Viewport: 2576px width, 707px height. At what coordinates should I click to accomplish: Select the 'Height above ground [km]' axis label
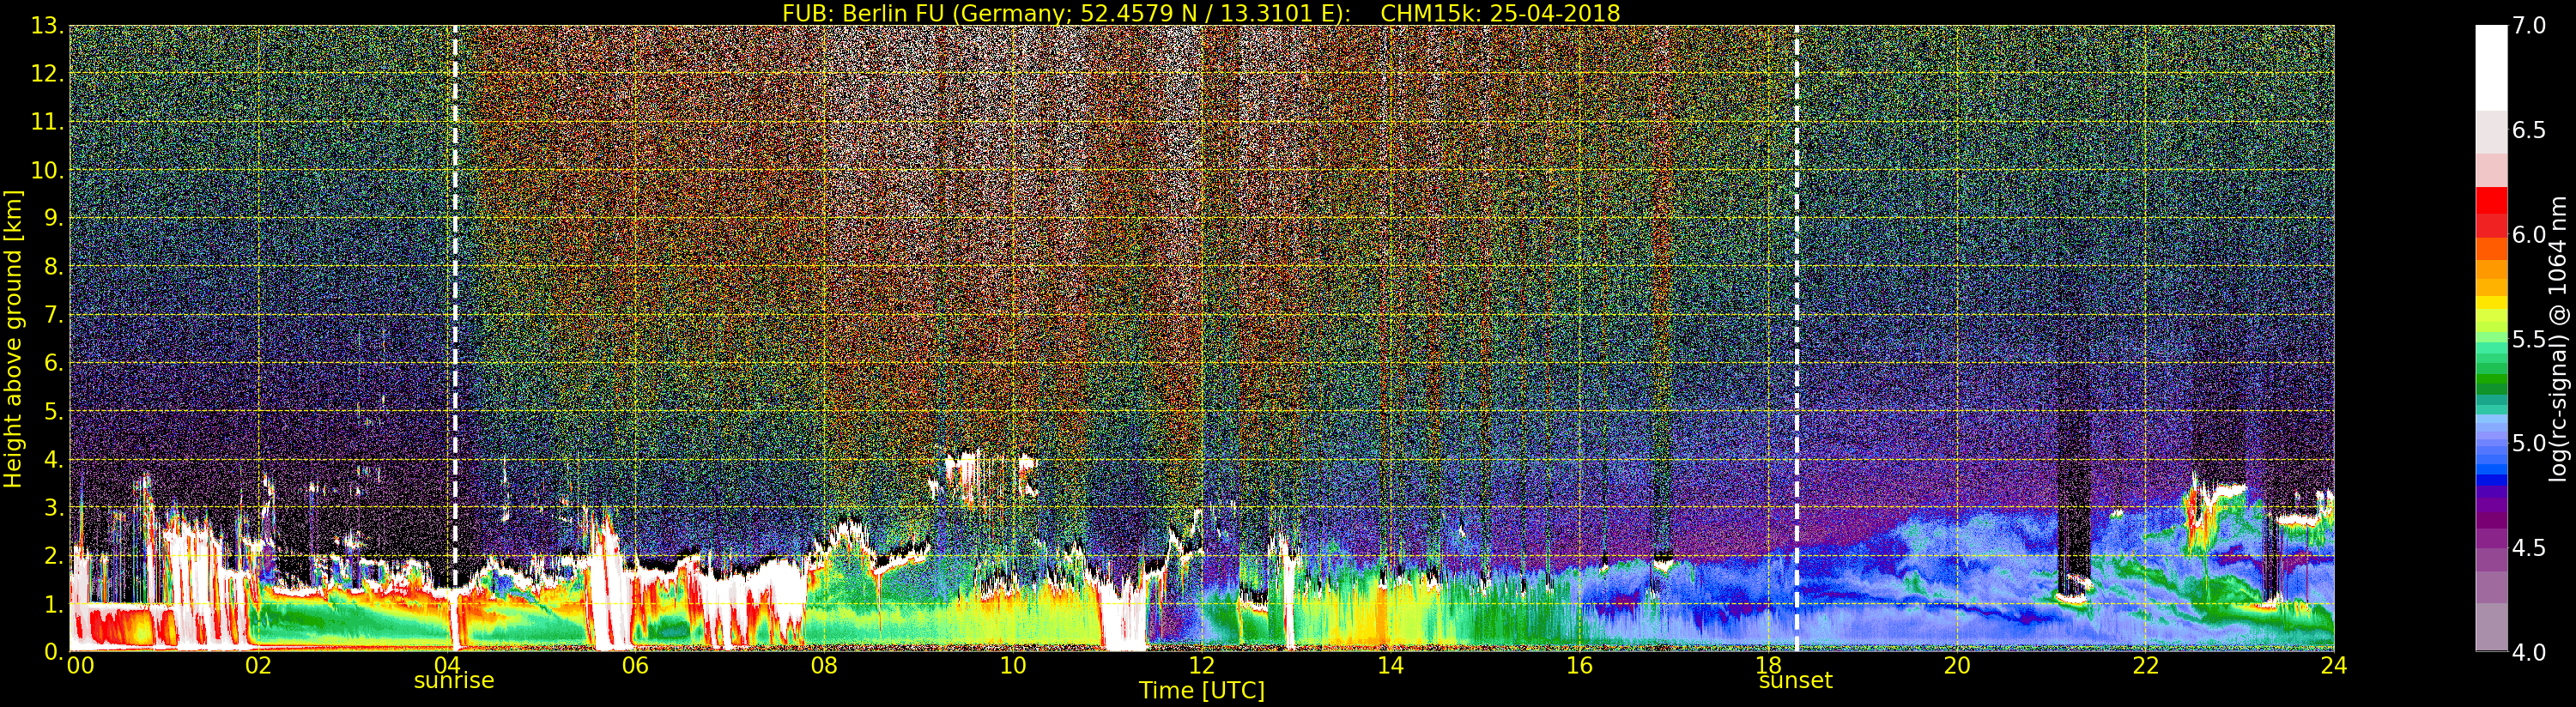pos(13,339)
